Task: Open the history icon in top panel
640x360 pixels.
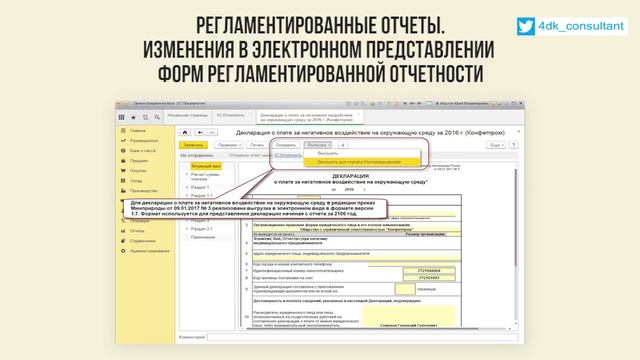Action: 145,117
